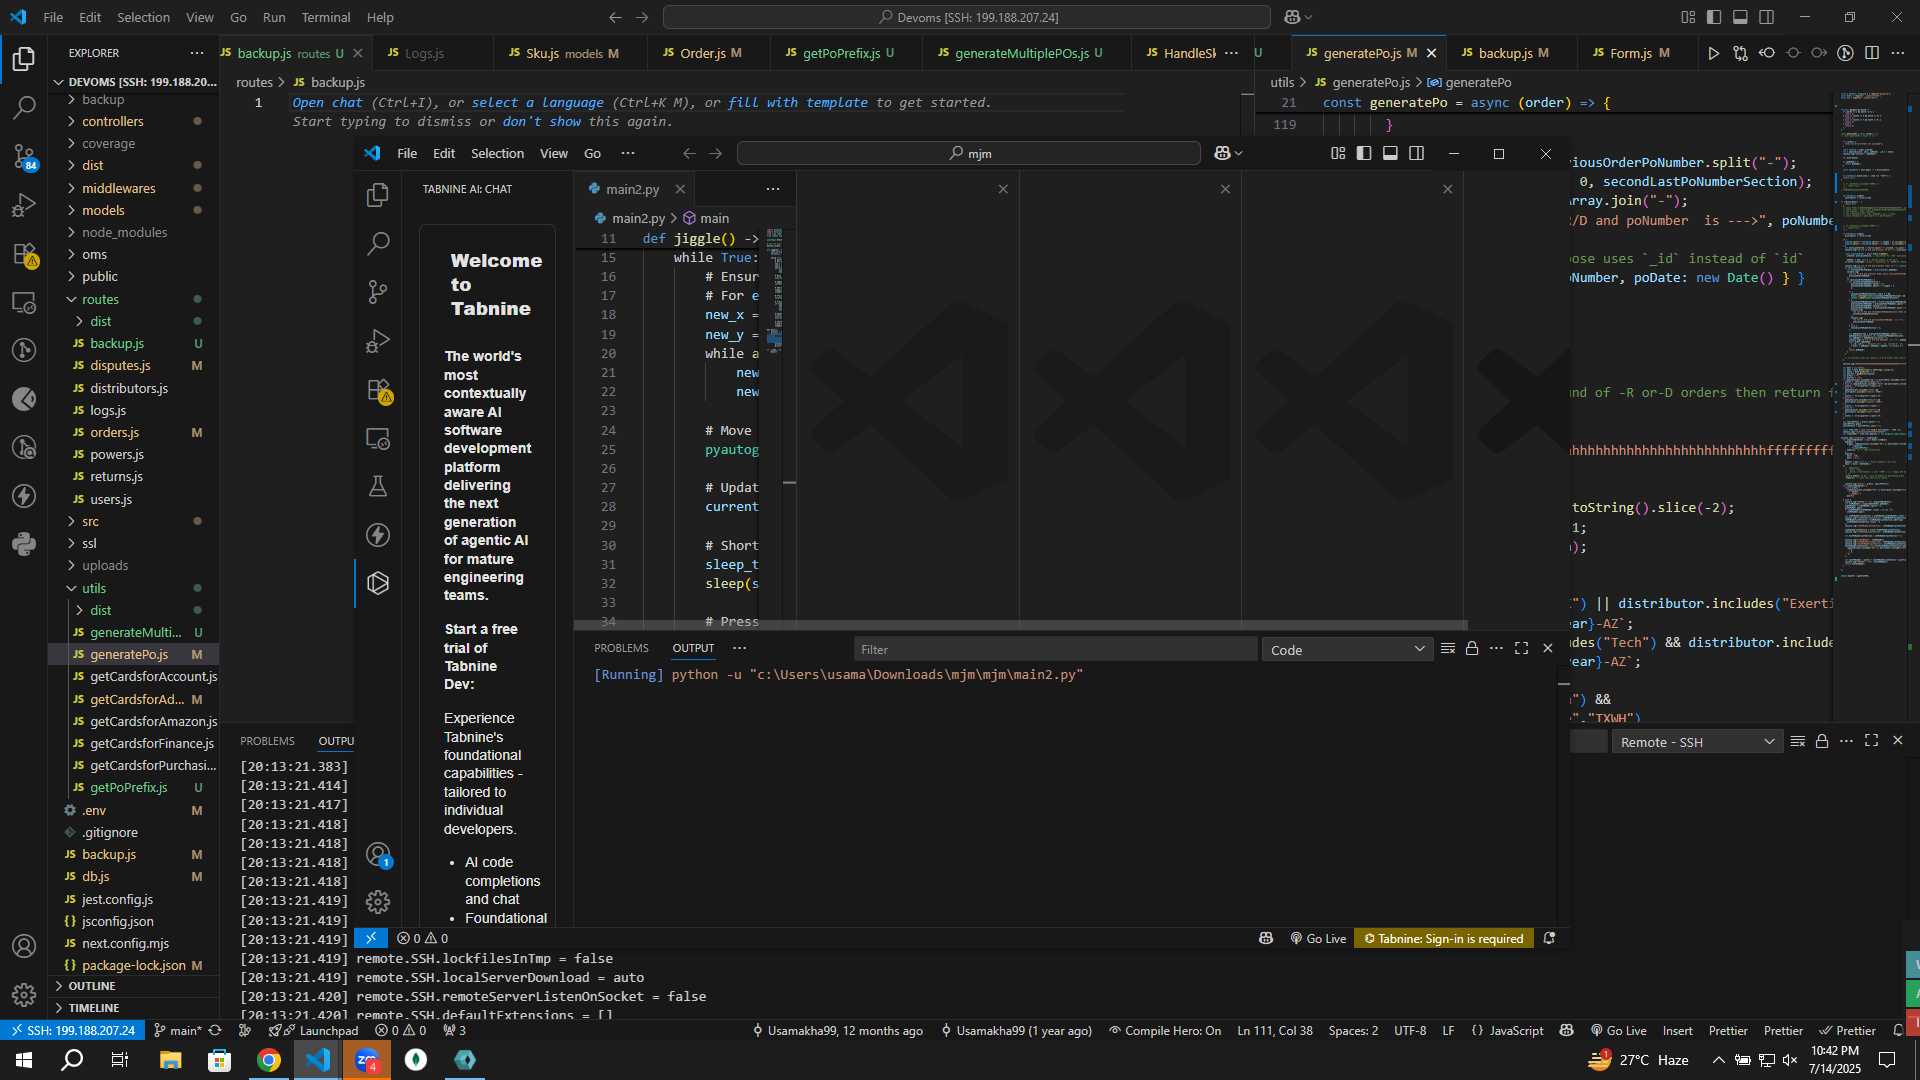1920x1080 pixels.
Task: Open Accounts menu in Devoms window
Action: [24, 946]
